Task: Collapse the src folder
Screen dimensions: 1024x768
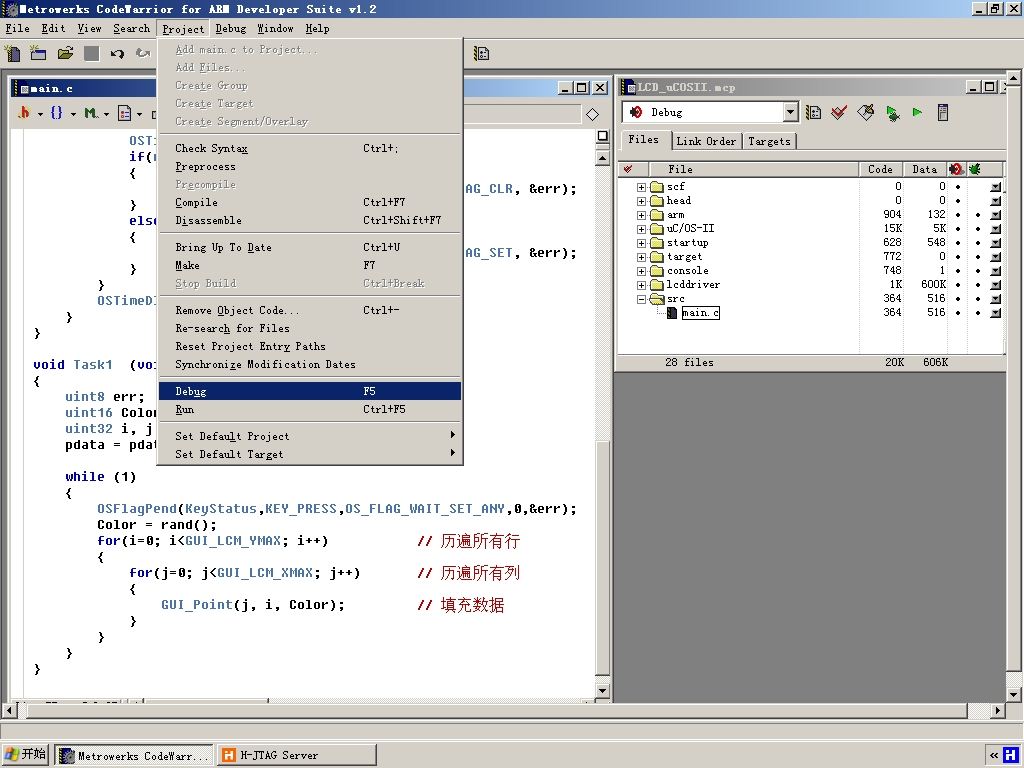Action: (x=641, y=299)
